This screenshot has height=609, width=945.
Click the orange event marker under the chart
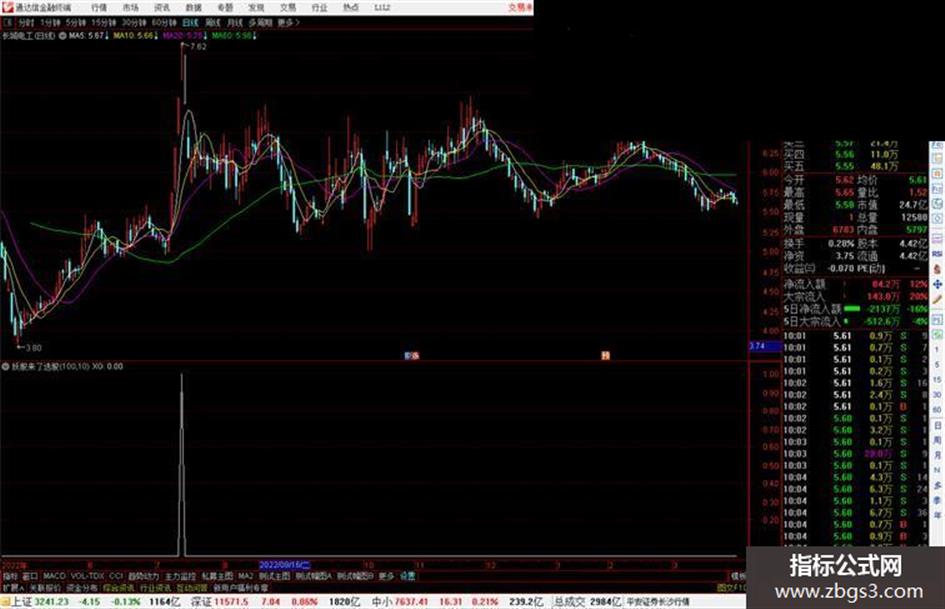coord(606,356)
